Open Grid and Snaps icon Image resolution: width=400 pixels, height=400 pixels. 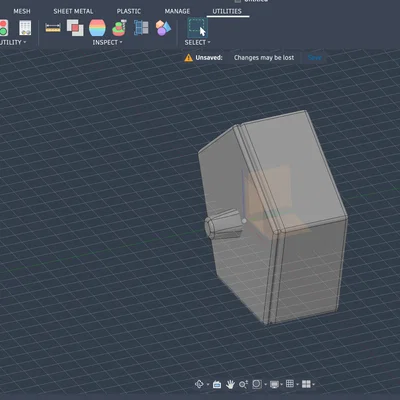click(x=290, y=384)
